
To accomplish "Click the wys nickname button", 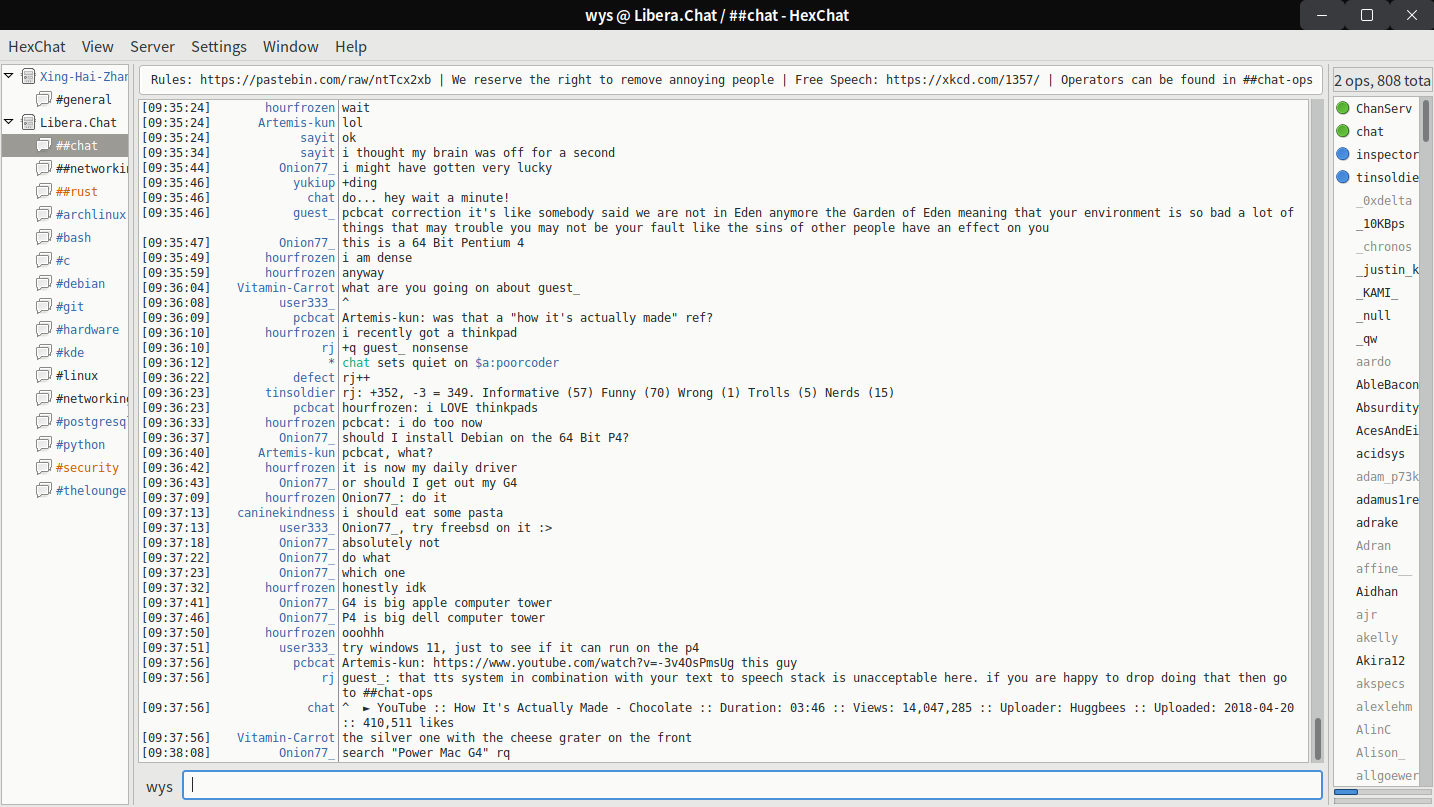I will [x=159, y=786].
